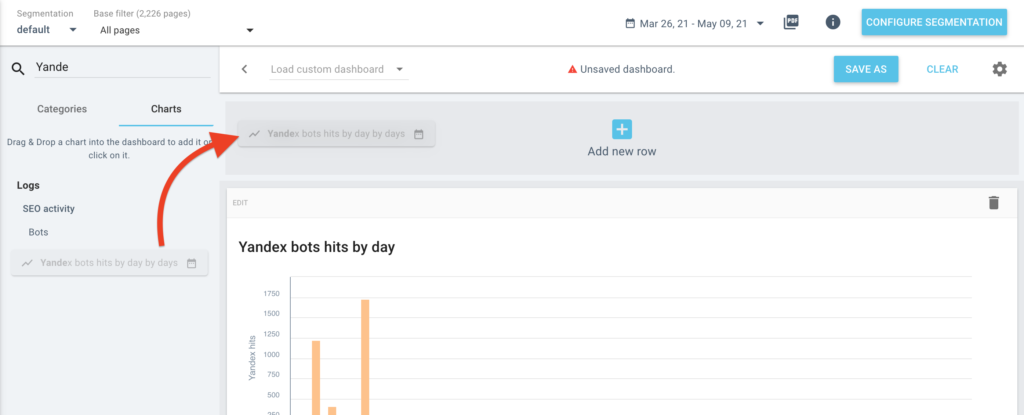The width and height of the screenshot is (1024, 415).
Task: Open the Segmentation default dropdown
Action: 46,30
